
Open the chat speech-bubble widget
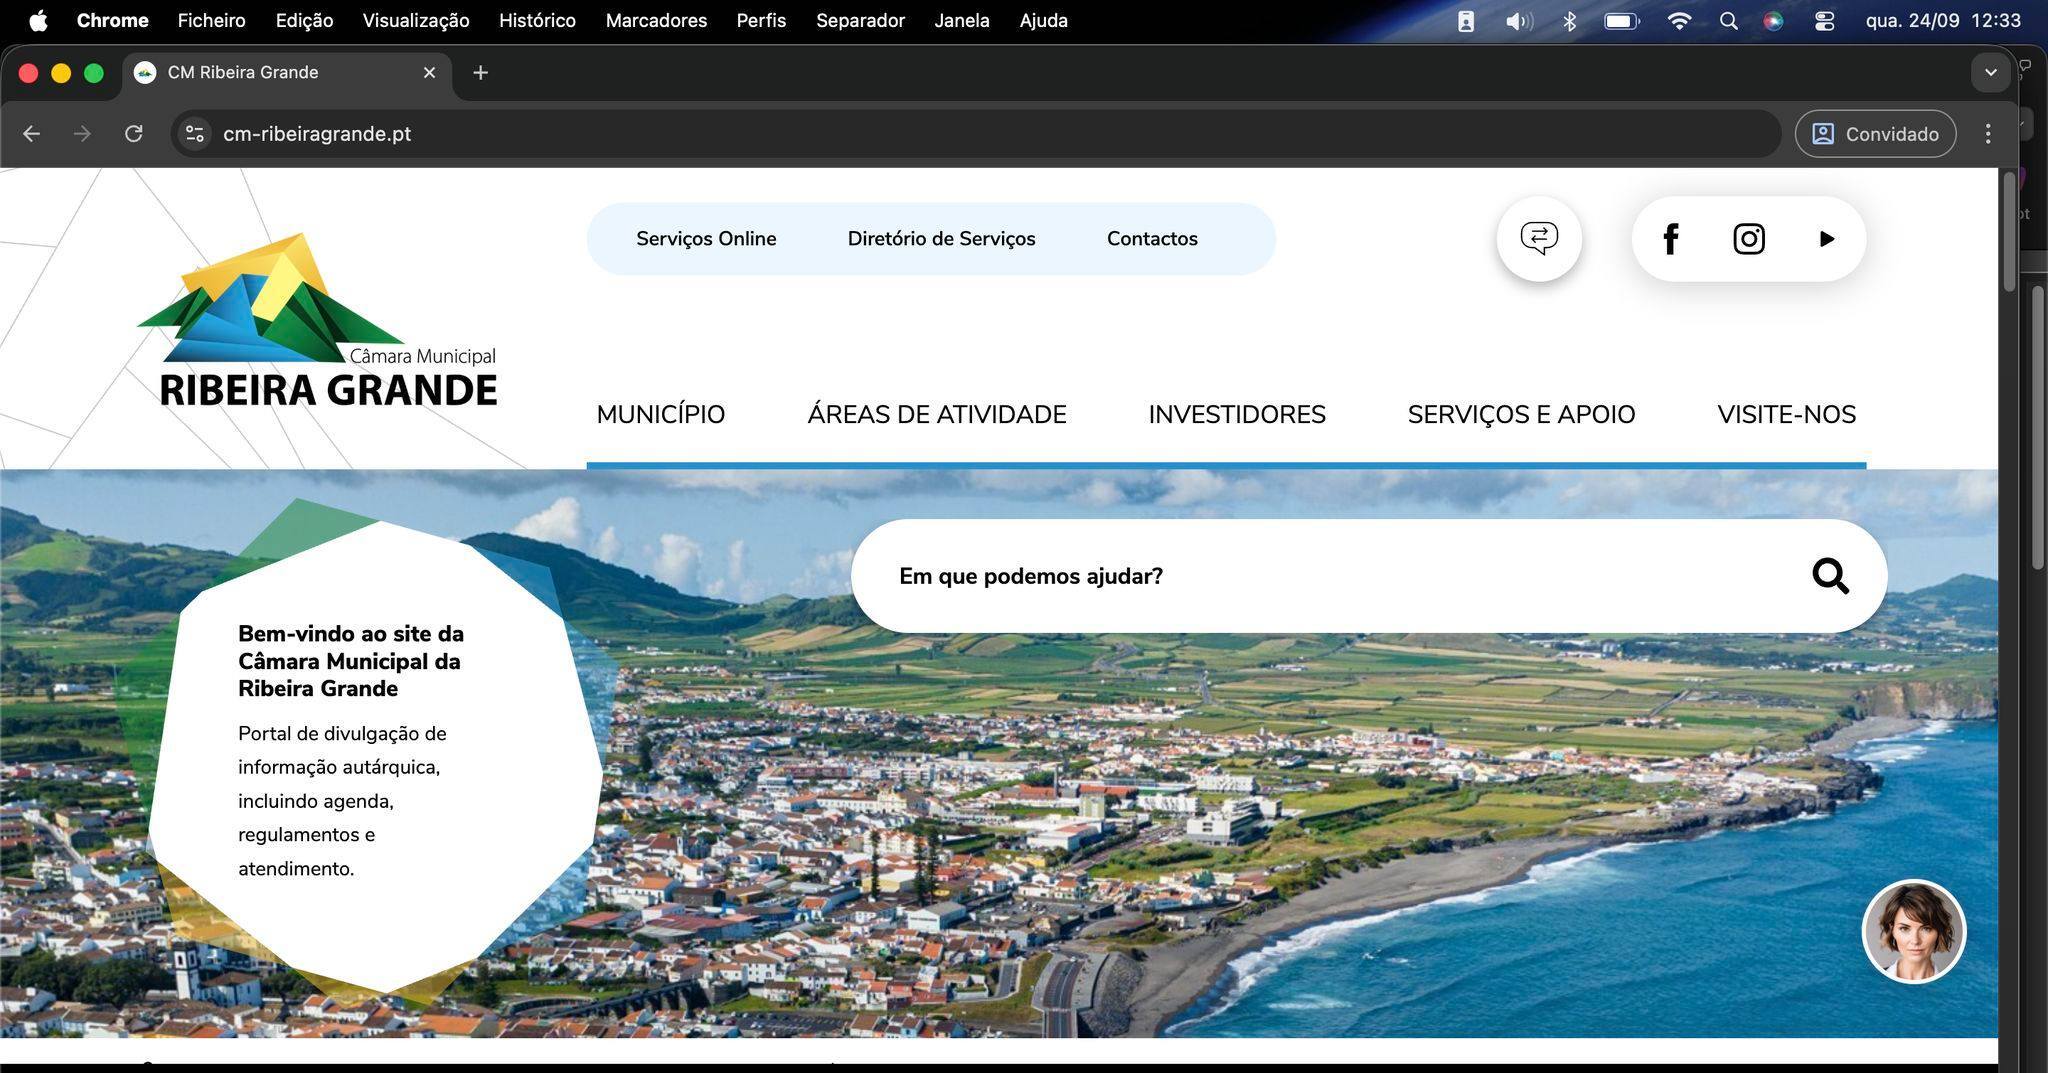(x=1539, y=238)
